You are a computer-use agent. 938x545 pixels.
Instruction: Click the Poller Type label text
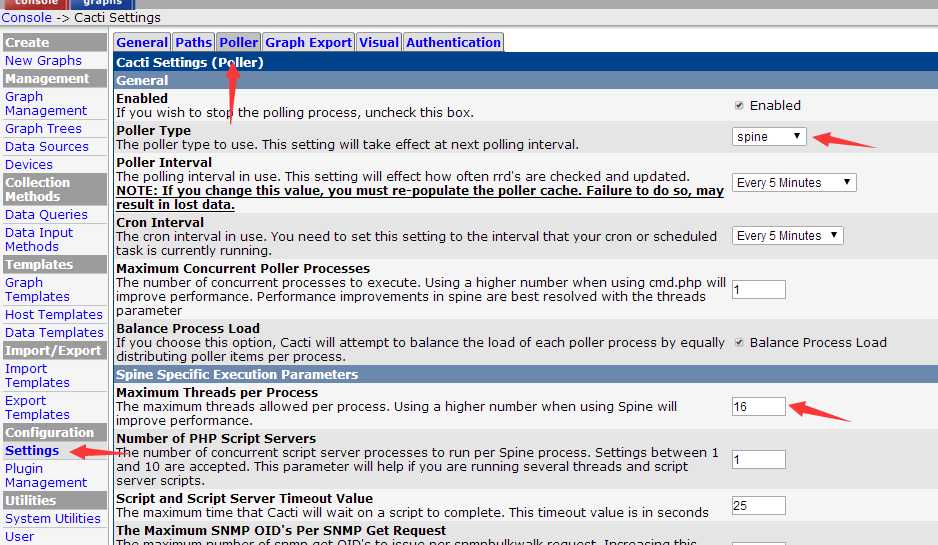(153, 130)
